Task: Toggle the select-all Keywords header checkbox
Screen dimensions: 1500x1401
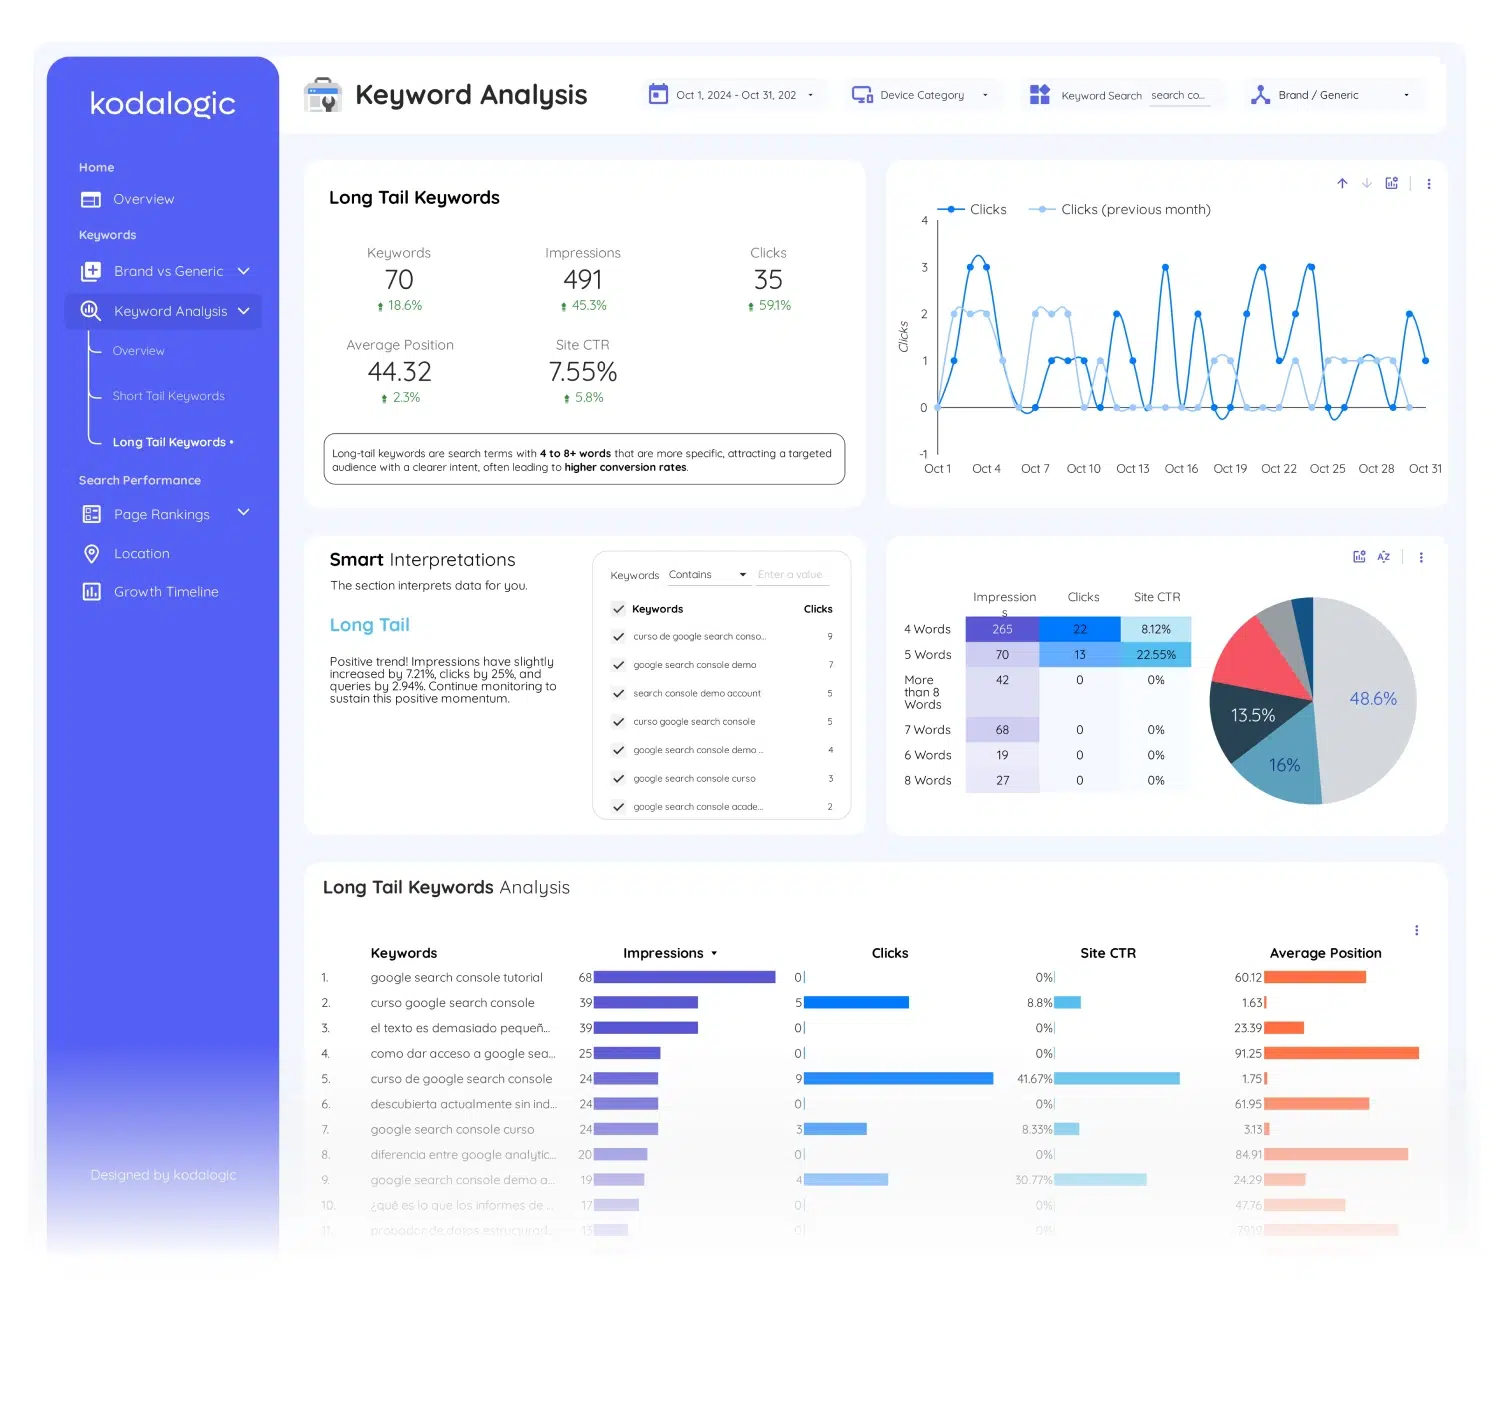Action: click(619, 609)
